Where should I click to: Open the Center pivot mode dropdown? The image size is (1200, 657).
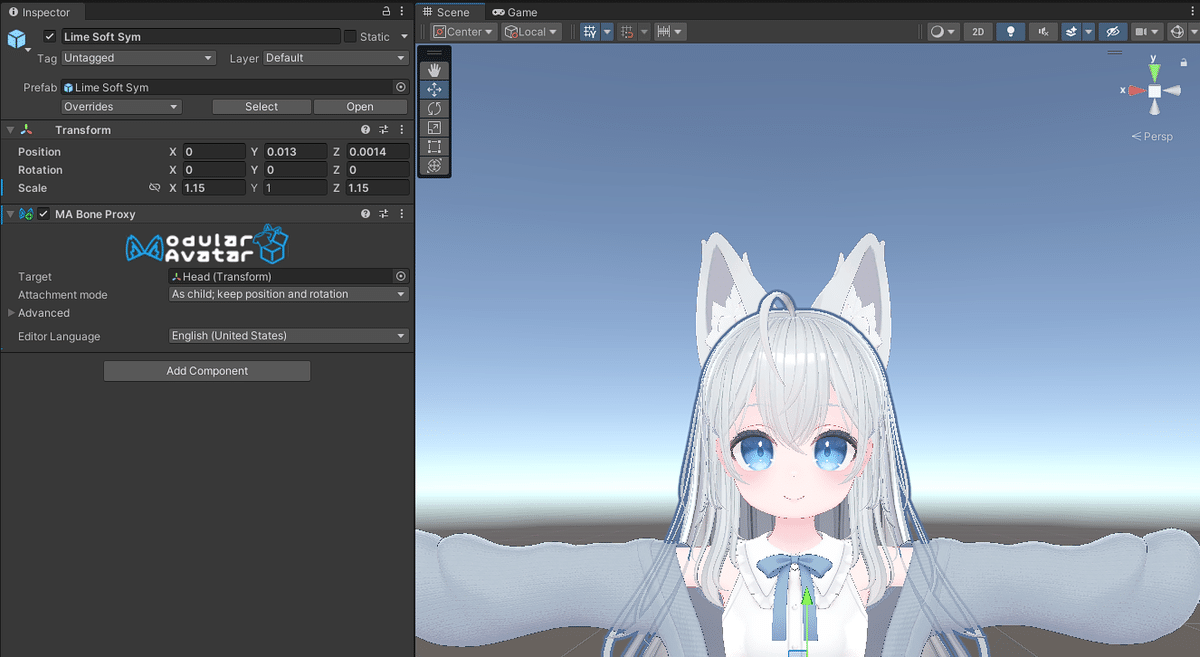pyautogui.click(x=464, y=32)
